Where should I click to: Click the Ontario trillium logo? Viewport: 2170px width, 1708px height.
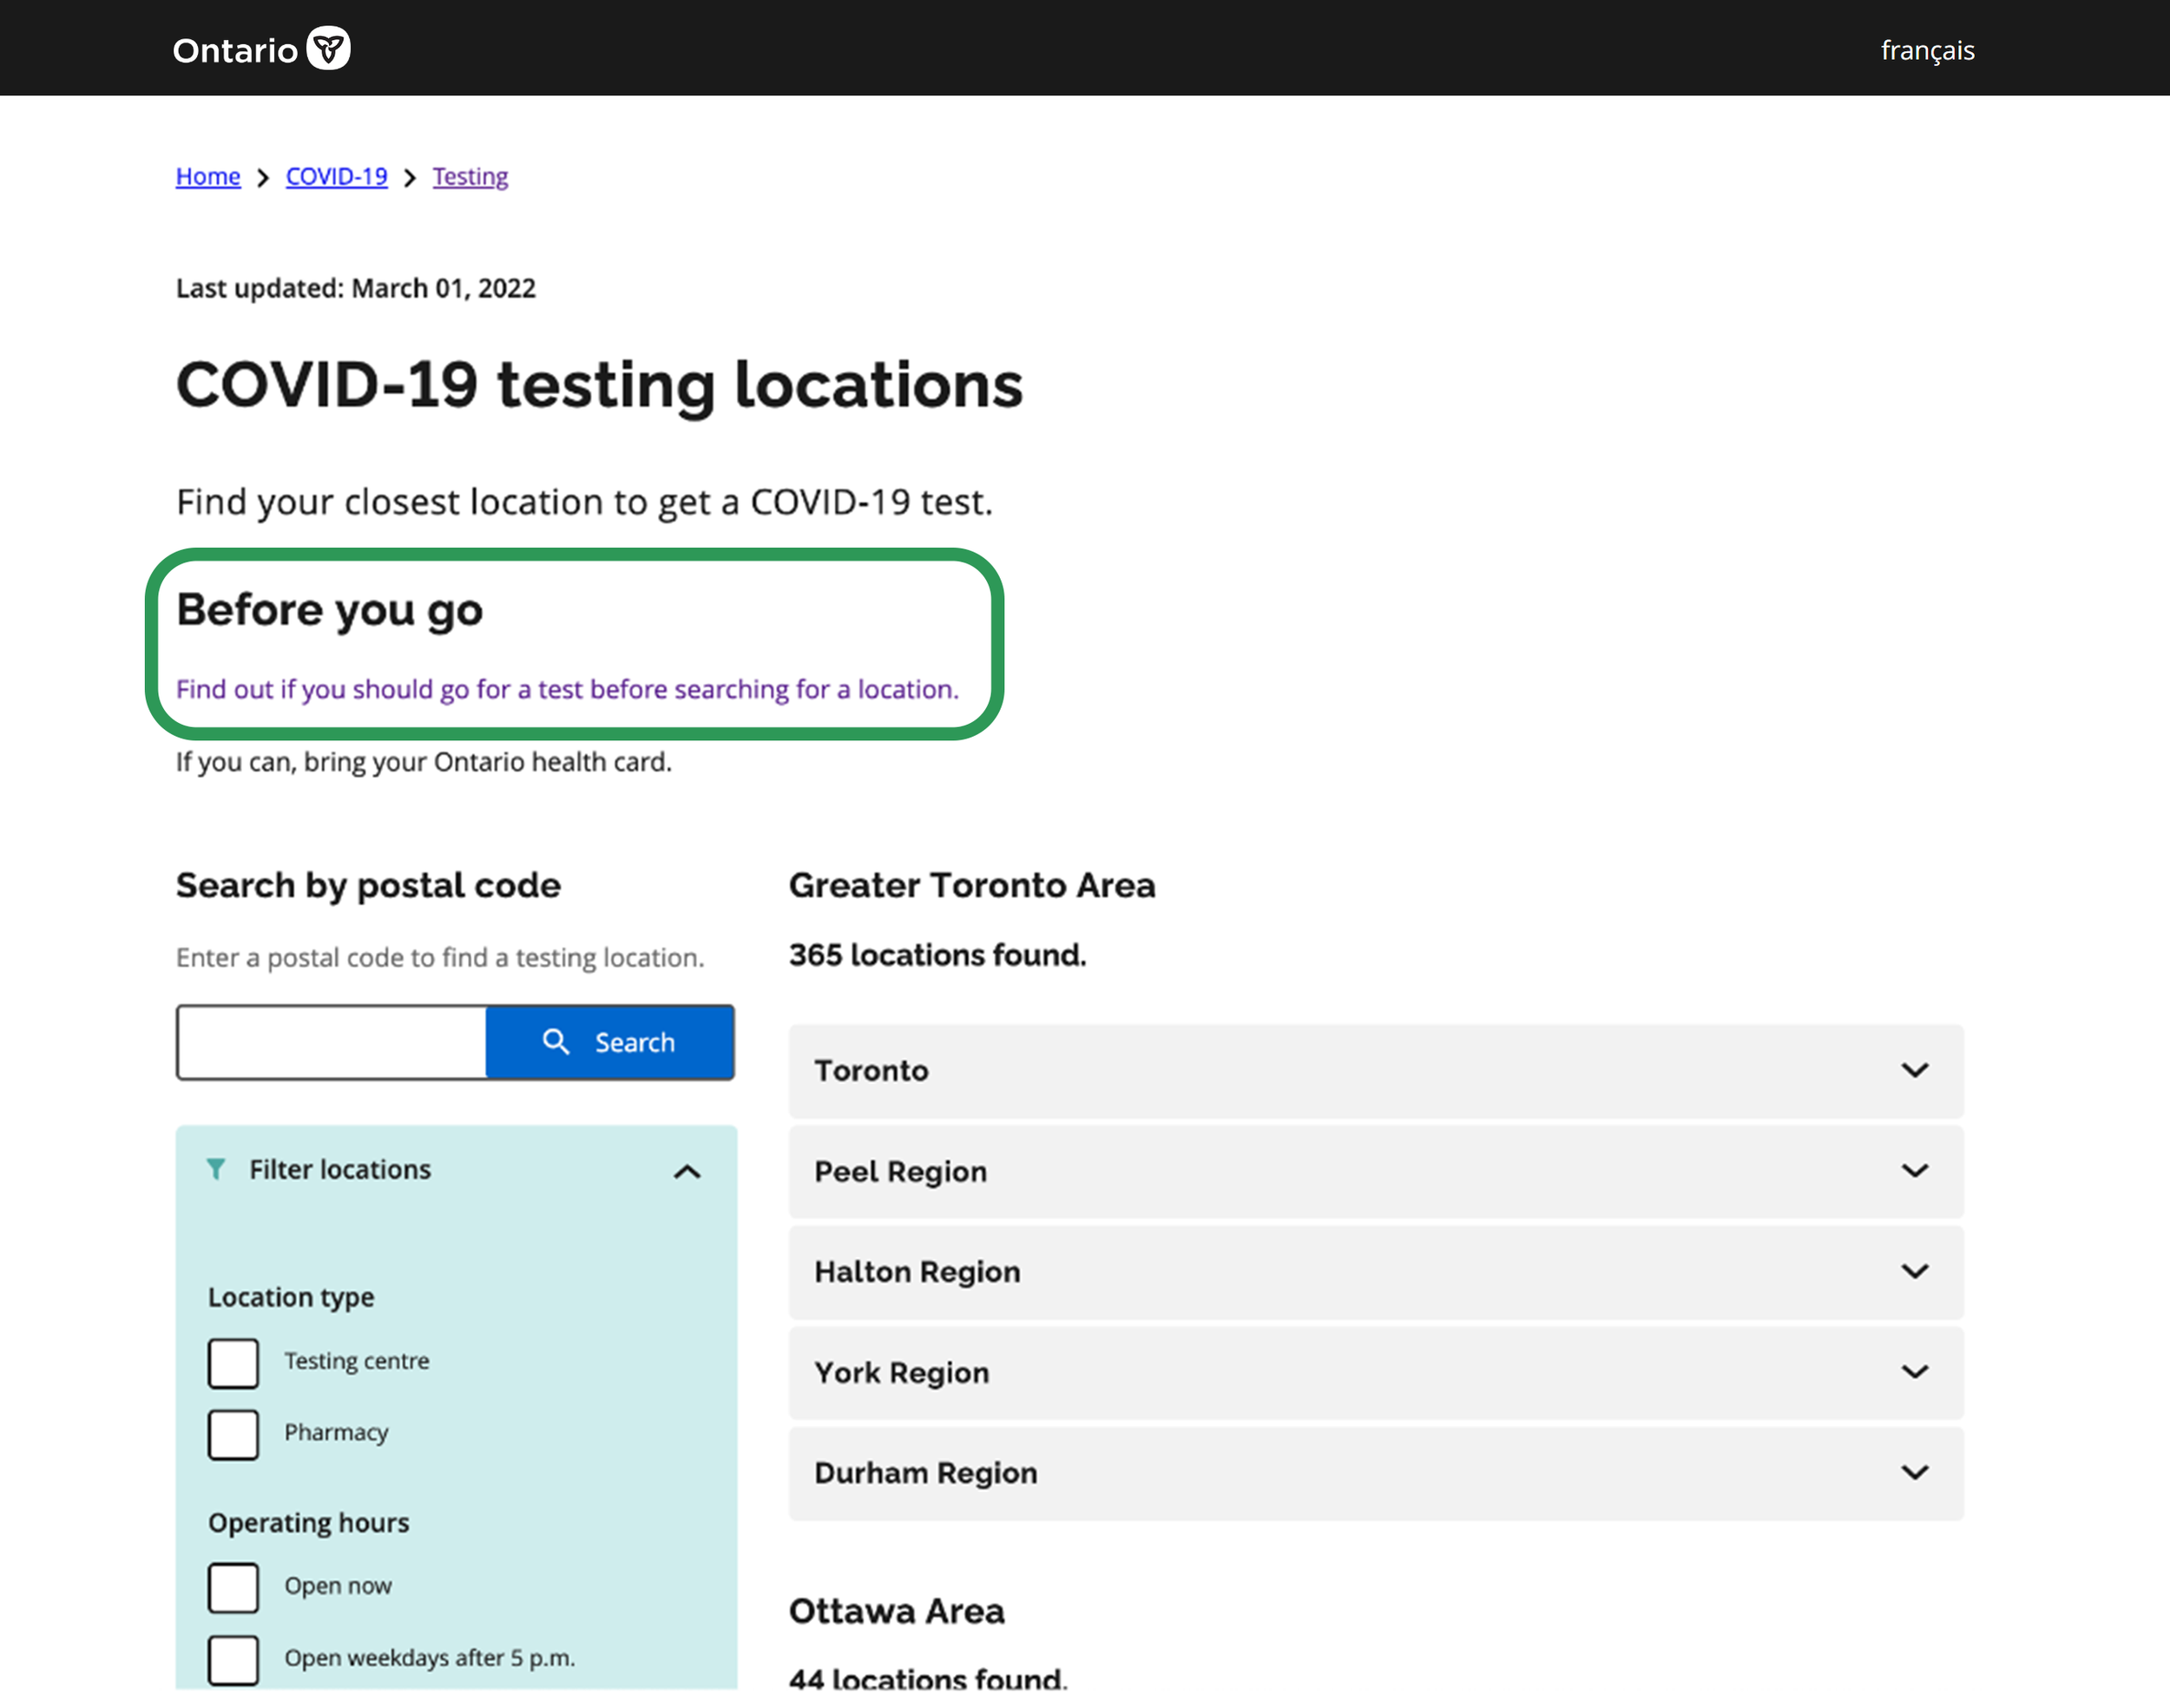click(328, 49)
